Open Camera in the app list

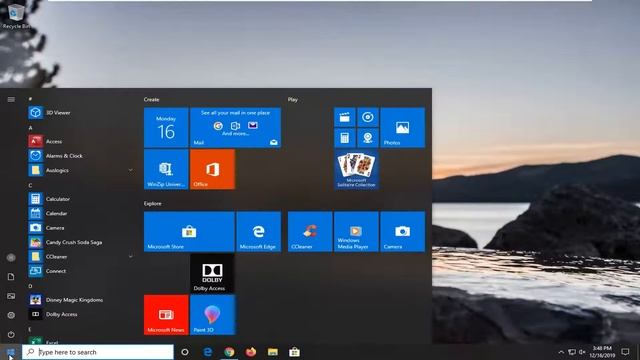coord(80,228)
